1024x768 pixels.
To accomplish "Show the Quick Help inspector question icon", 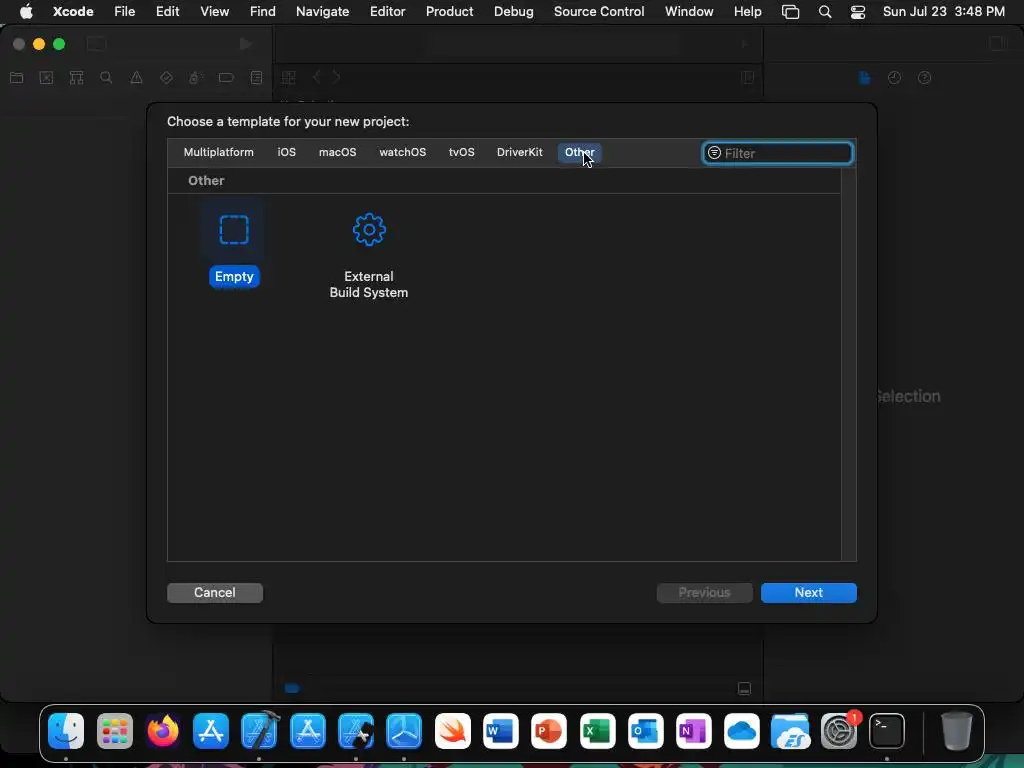I will pyautogui.click(x=924, y=78).
